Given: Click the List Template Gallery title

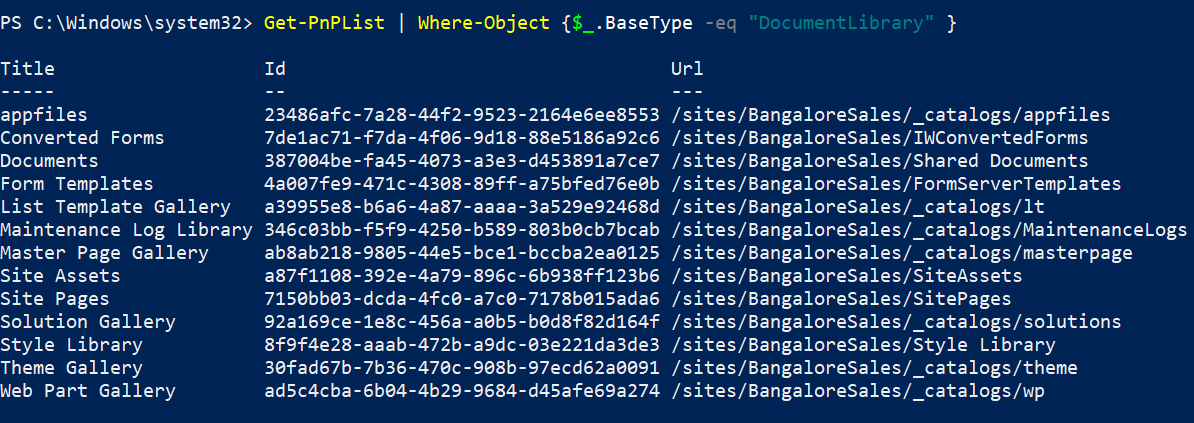Looking at the screenshot, I should (115, 207).
